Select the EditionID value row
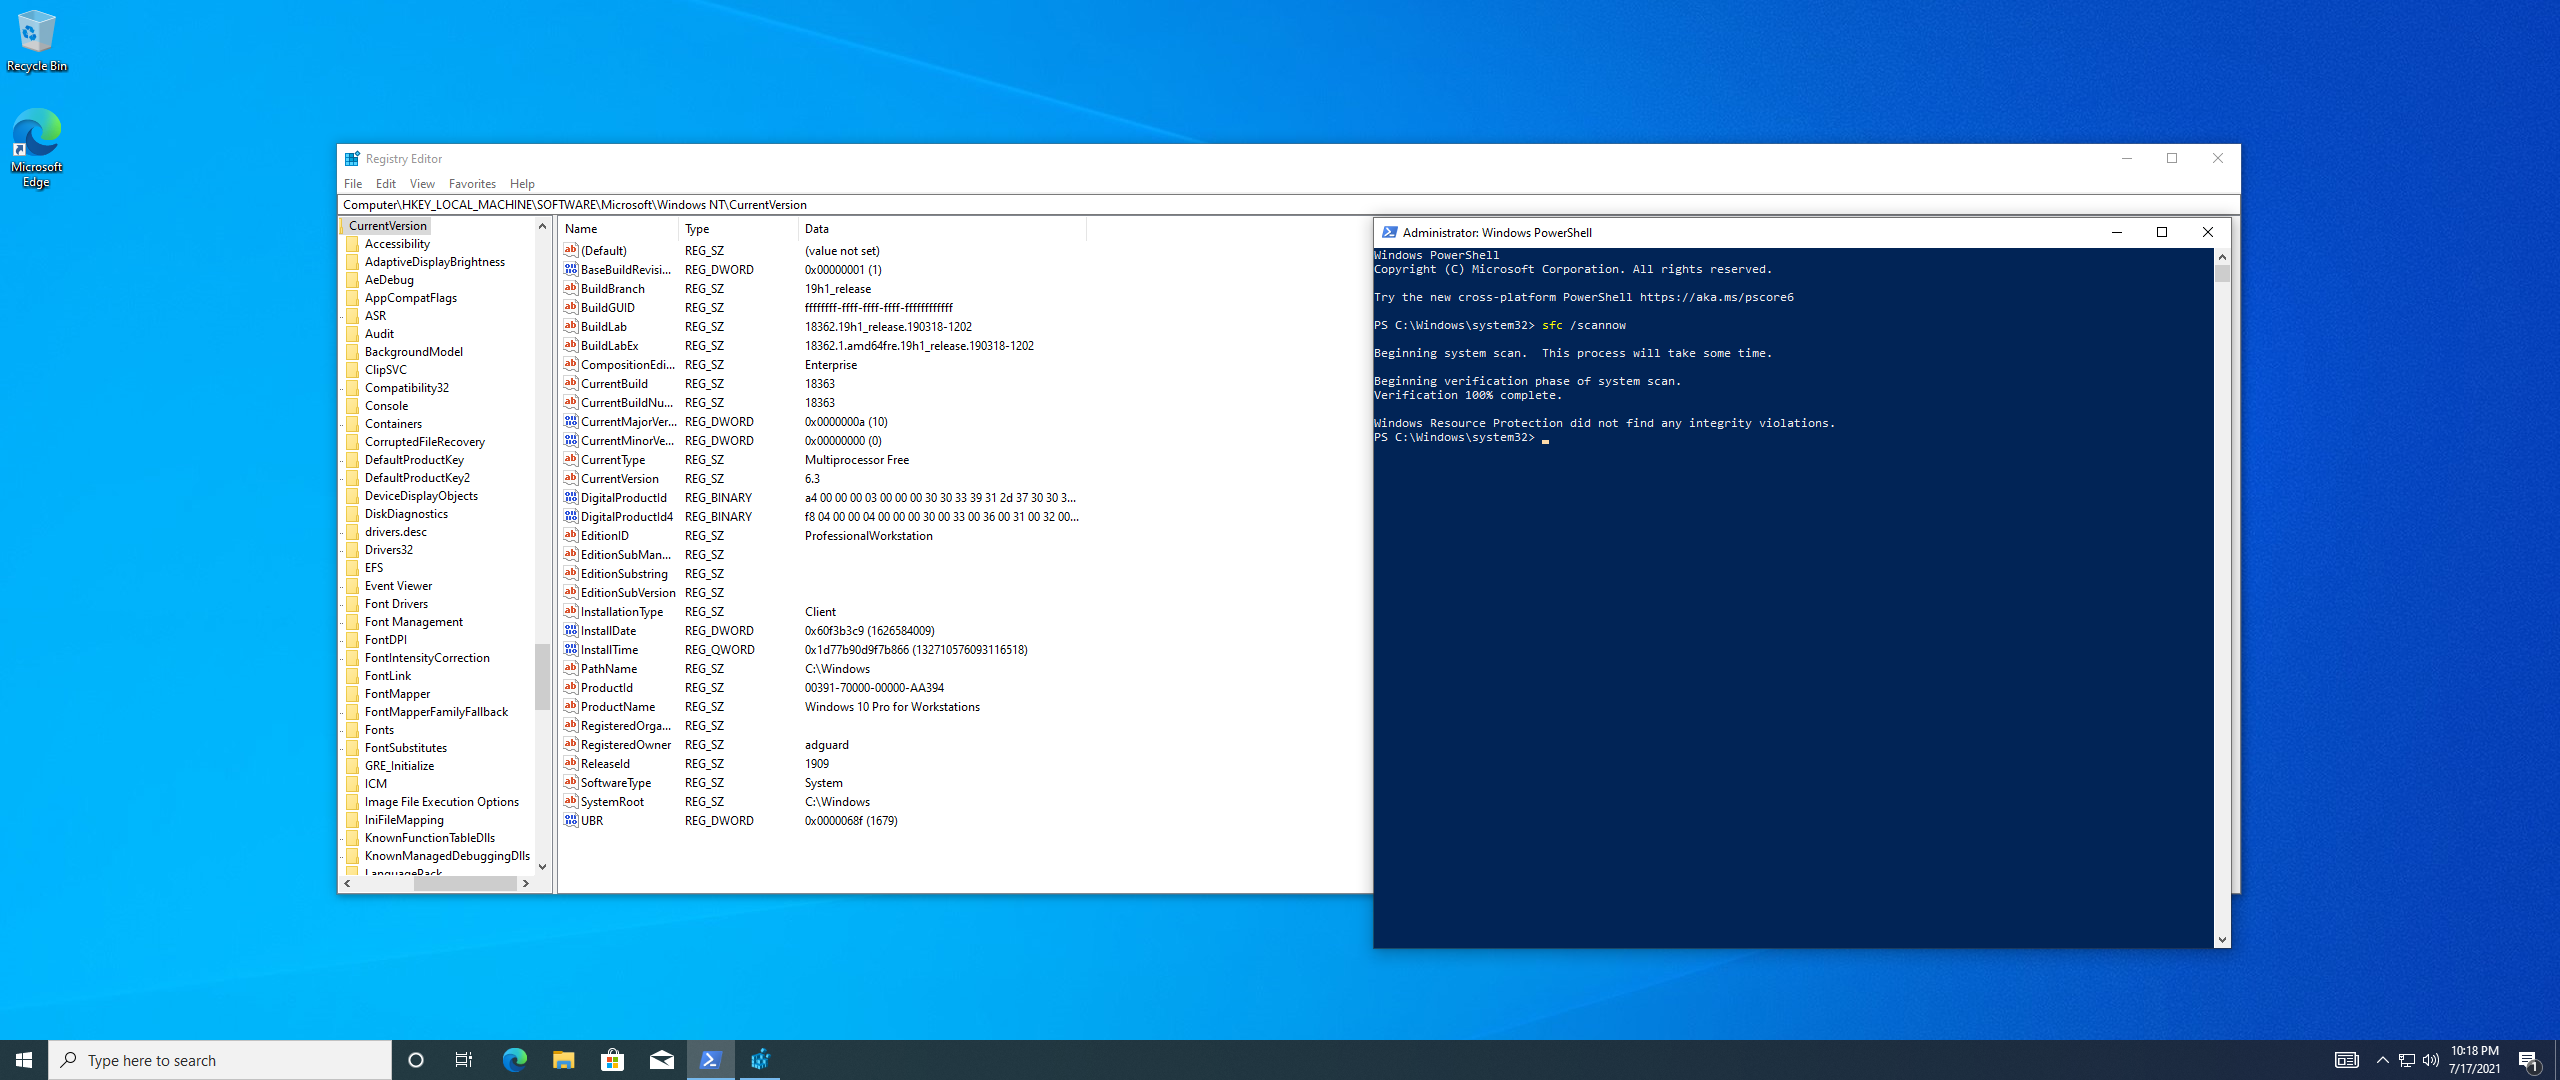 (822, 536)
